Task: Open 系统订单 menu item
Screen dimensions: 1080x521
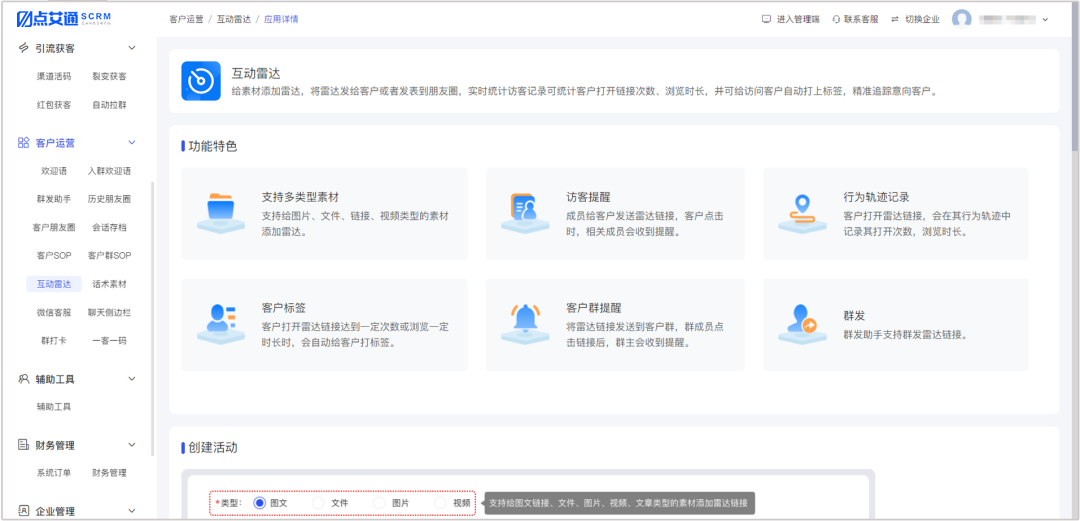Action: [x=54, y=473]
